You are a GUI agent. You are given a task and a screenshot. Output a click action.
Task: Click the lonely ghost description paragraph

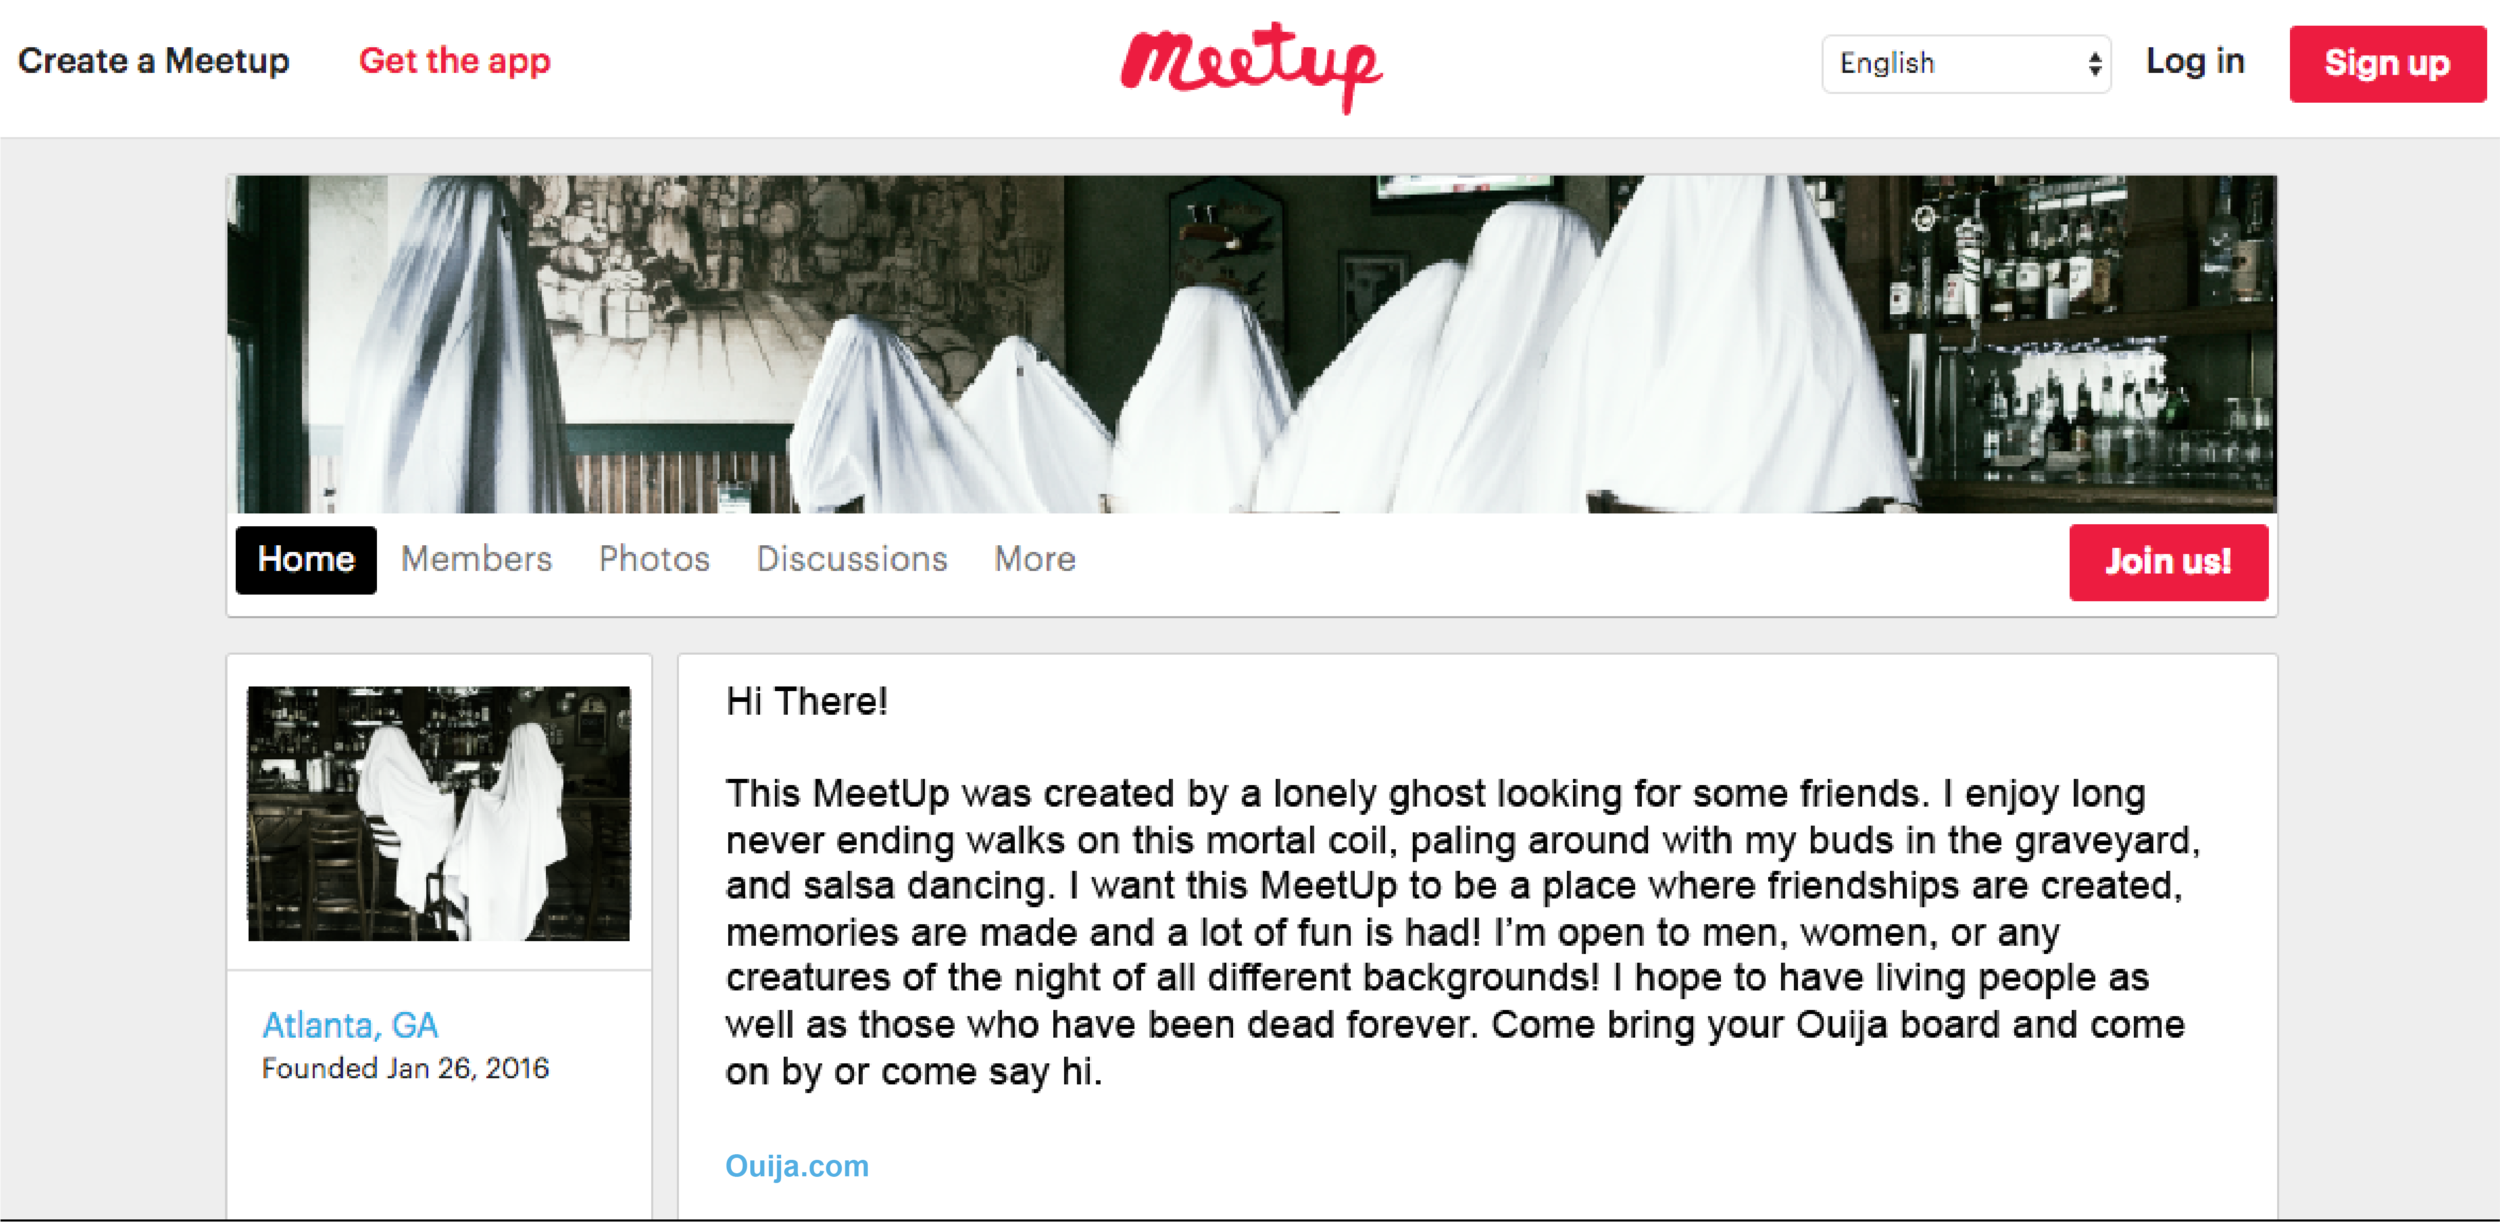tap(1462, 932)
